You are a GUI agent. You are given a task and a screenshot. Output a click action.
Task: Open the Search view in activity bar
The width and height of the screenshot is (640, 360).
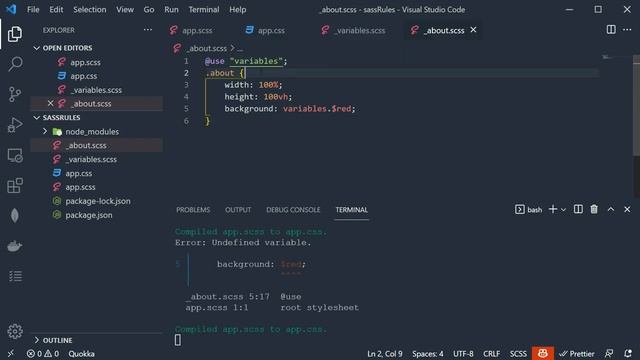pyautogui.click(x=15, y=64)
